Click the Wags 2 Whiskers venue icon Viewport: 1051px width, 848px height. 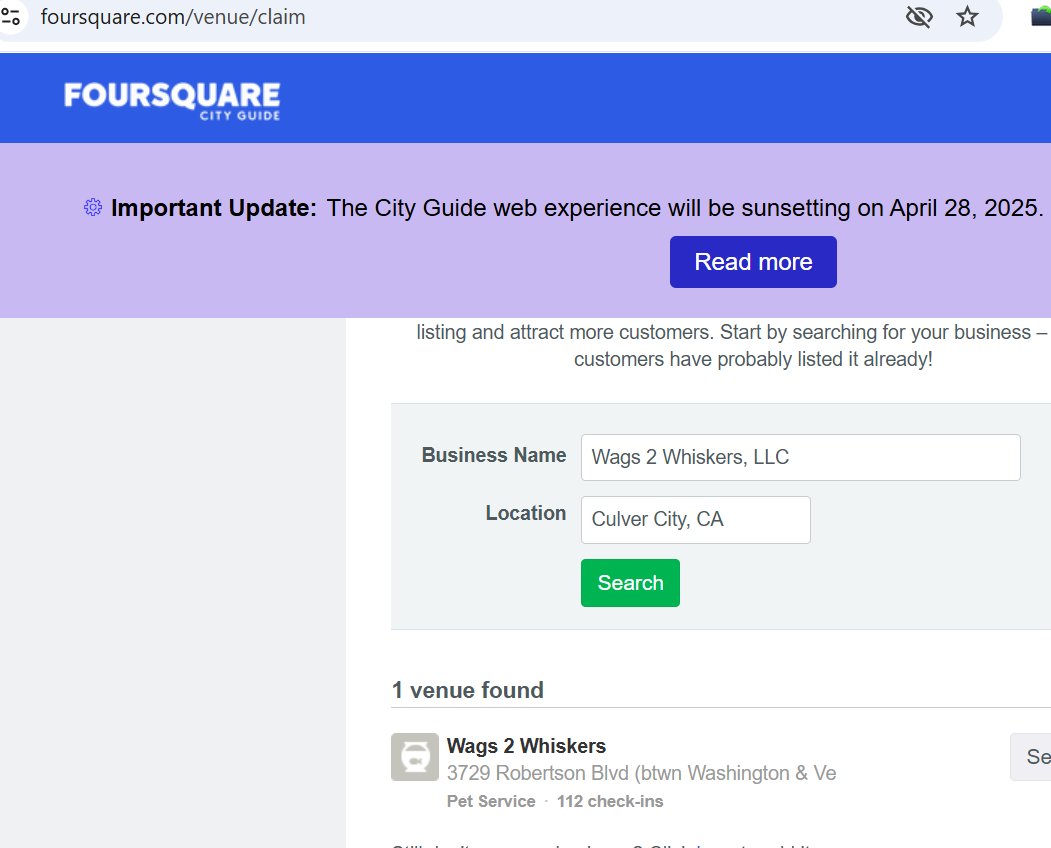coord(415,757)
